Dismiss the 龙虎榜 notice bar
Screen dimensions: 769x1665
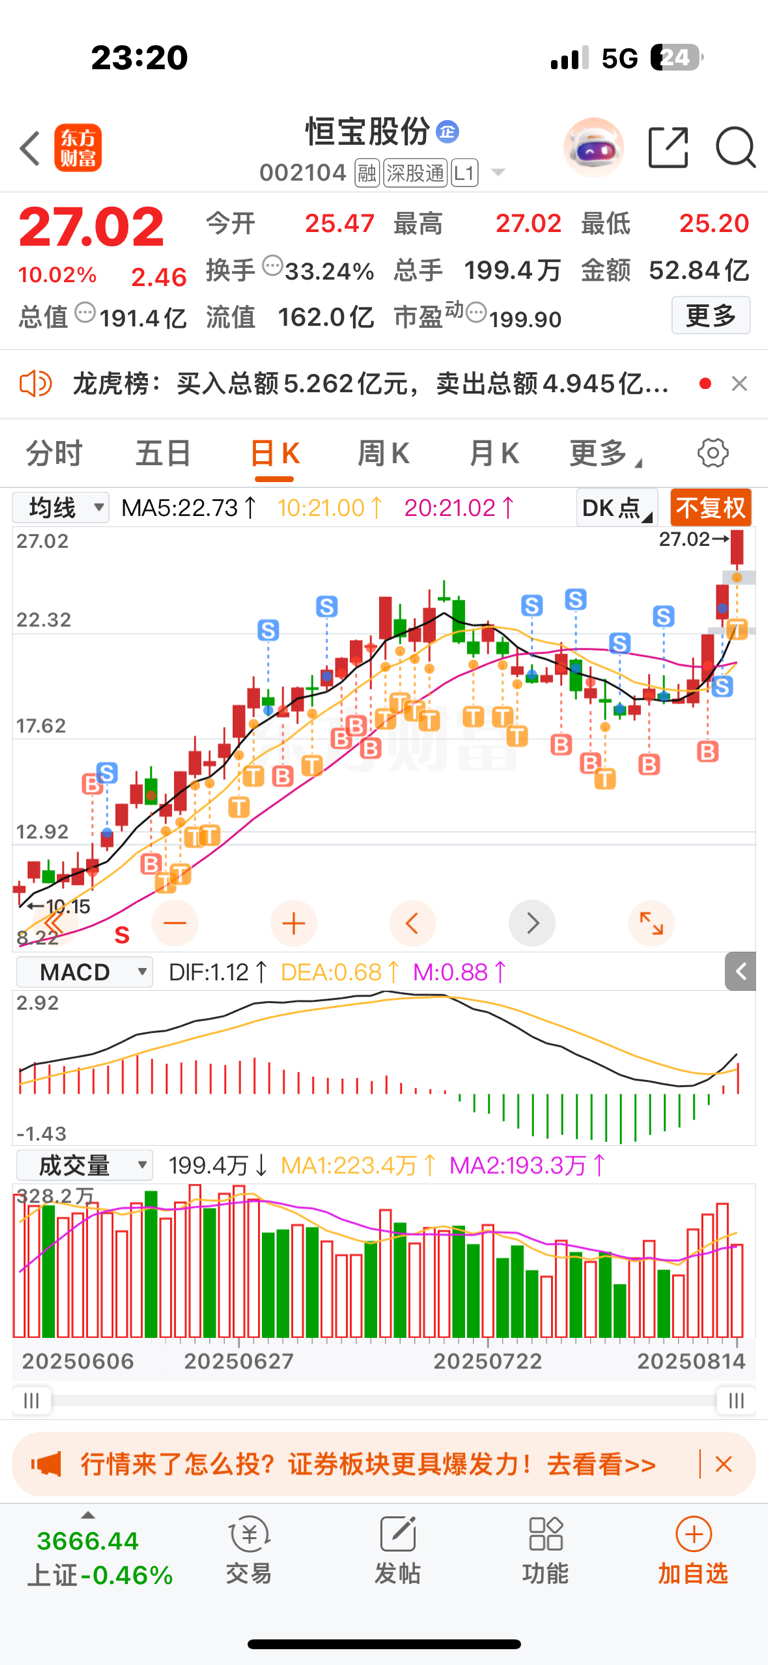pos(739,383)
